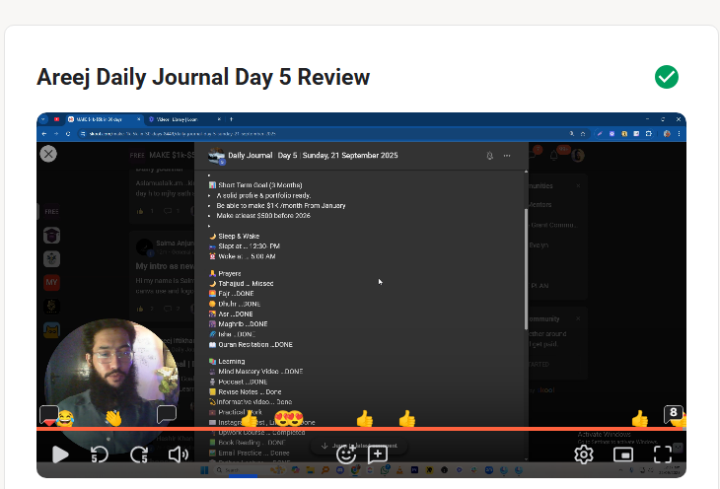Click the add comment plus icon
Image resolution: width=720 pixels, height=489 pixels.
(378, 454)
